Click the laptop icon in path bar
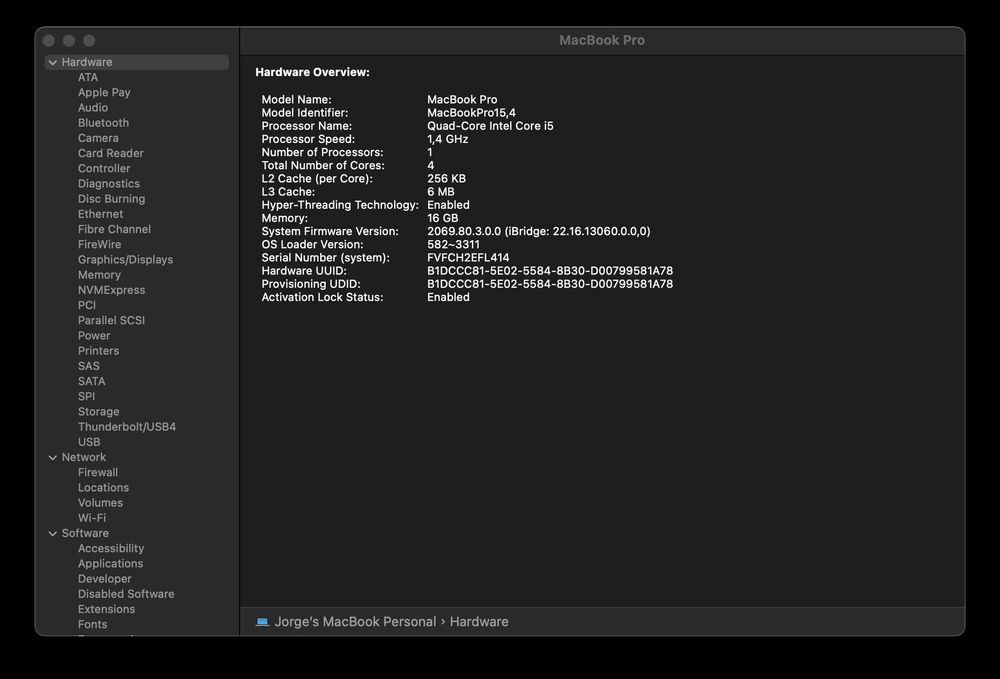 click(x=262, y=622)
